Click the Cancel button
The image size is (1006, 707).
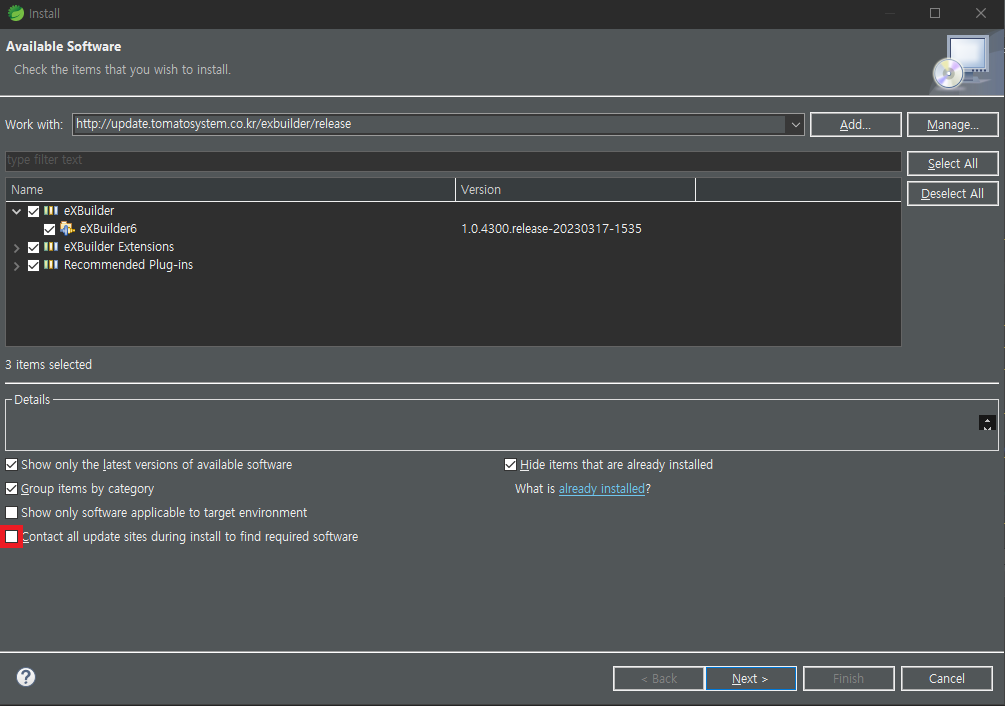[x=947, y=678]
